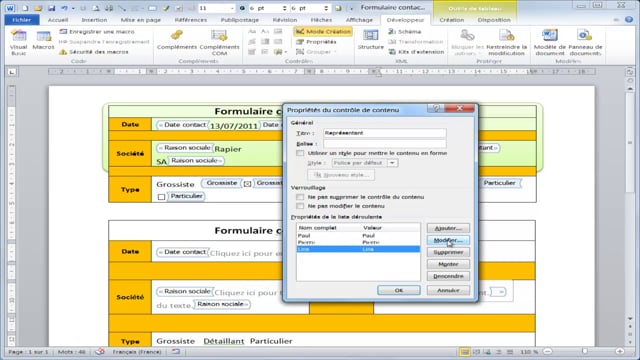Click the 13/07/2011 date in the first form

[234, 126]
